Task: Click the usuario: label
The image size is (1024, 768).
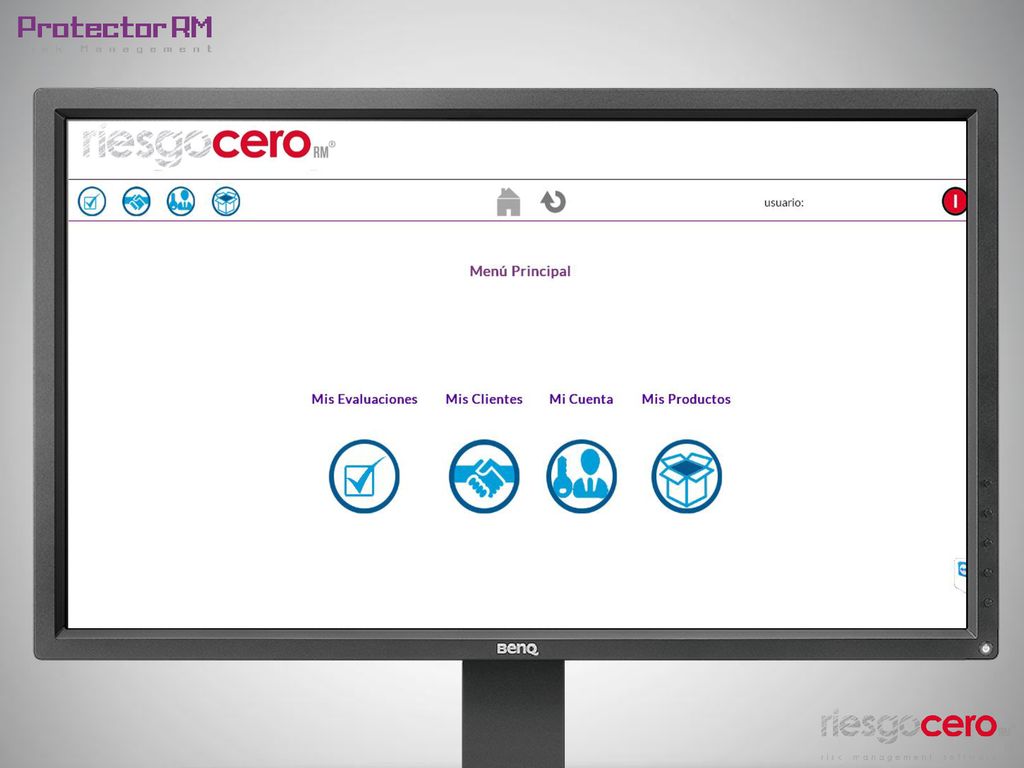Action: (x=784, y=202)
